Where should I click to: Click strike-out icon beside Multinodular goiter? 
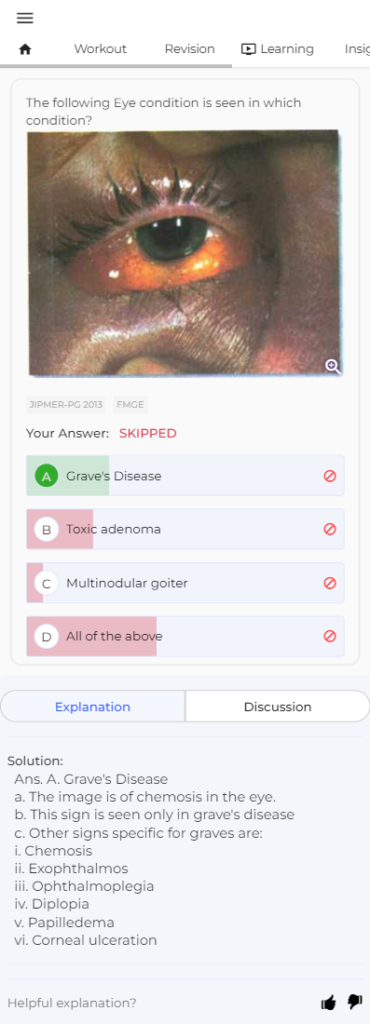[x=330, y=583]
